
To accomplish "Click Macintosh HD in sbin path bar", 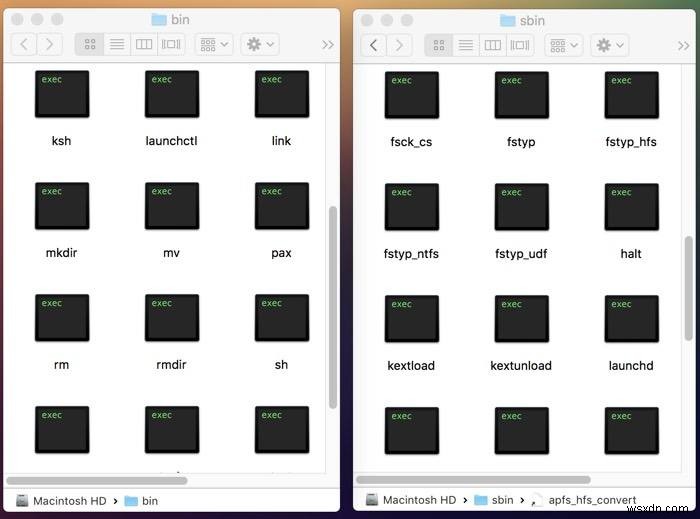I will pyautogui.click(x=411, y=500).
